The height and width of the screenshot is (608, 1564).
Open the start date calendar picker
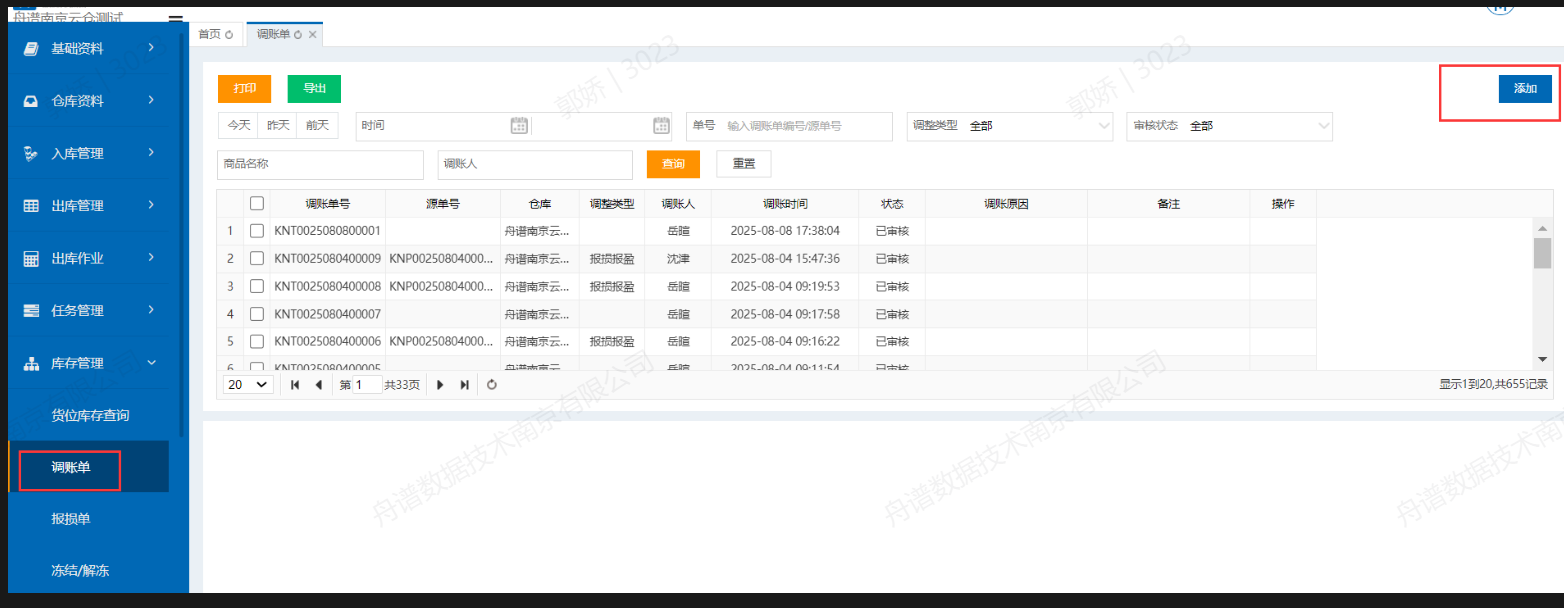519,126
